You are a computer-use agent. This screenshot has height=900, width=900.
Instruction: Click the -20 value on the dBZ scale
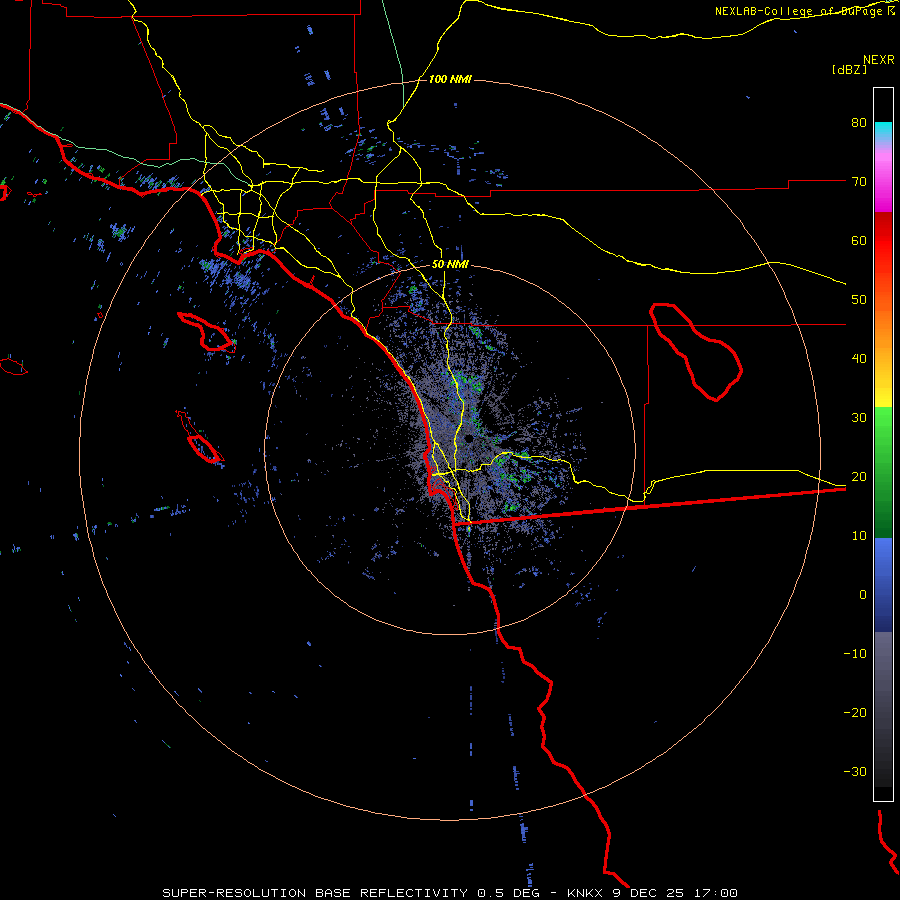click(855, 713)
